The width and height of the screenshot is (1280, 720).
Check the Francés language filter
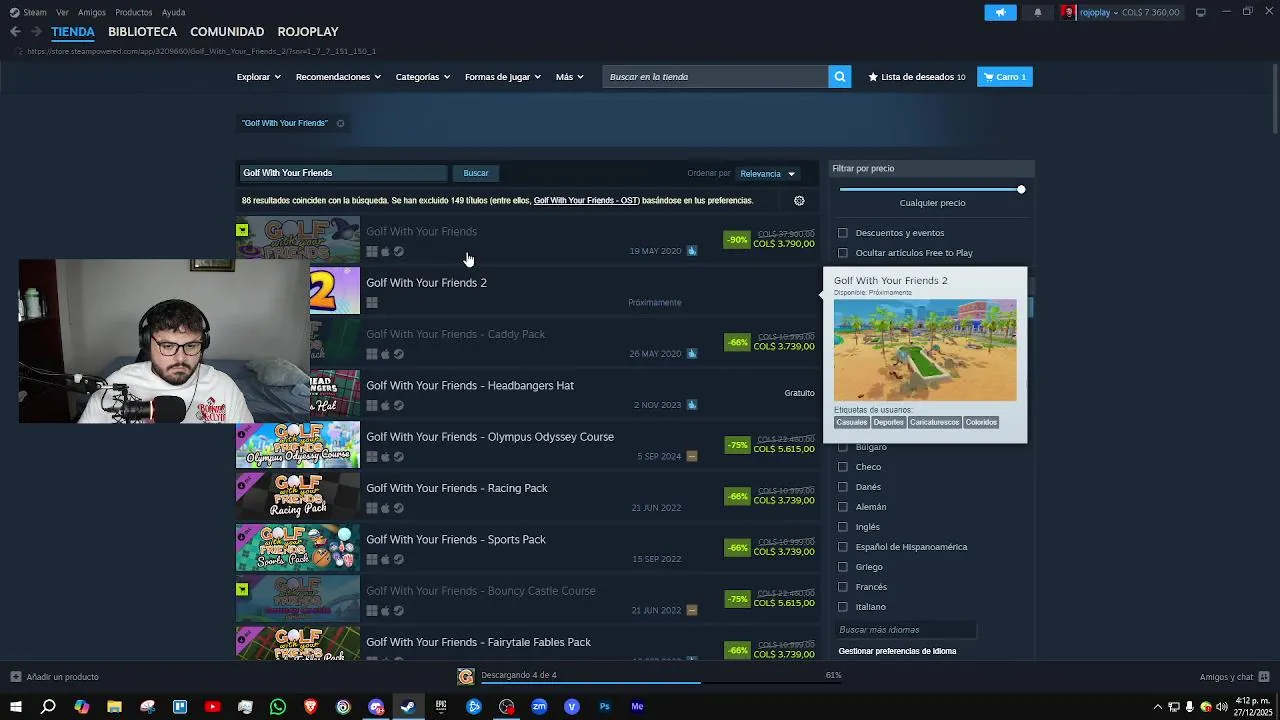(x=843, y=587)
